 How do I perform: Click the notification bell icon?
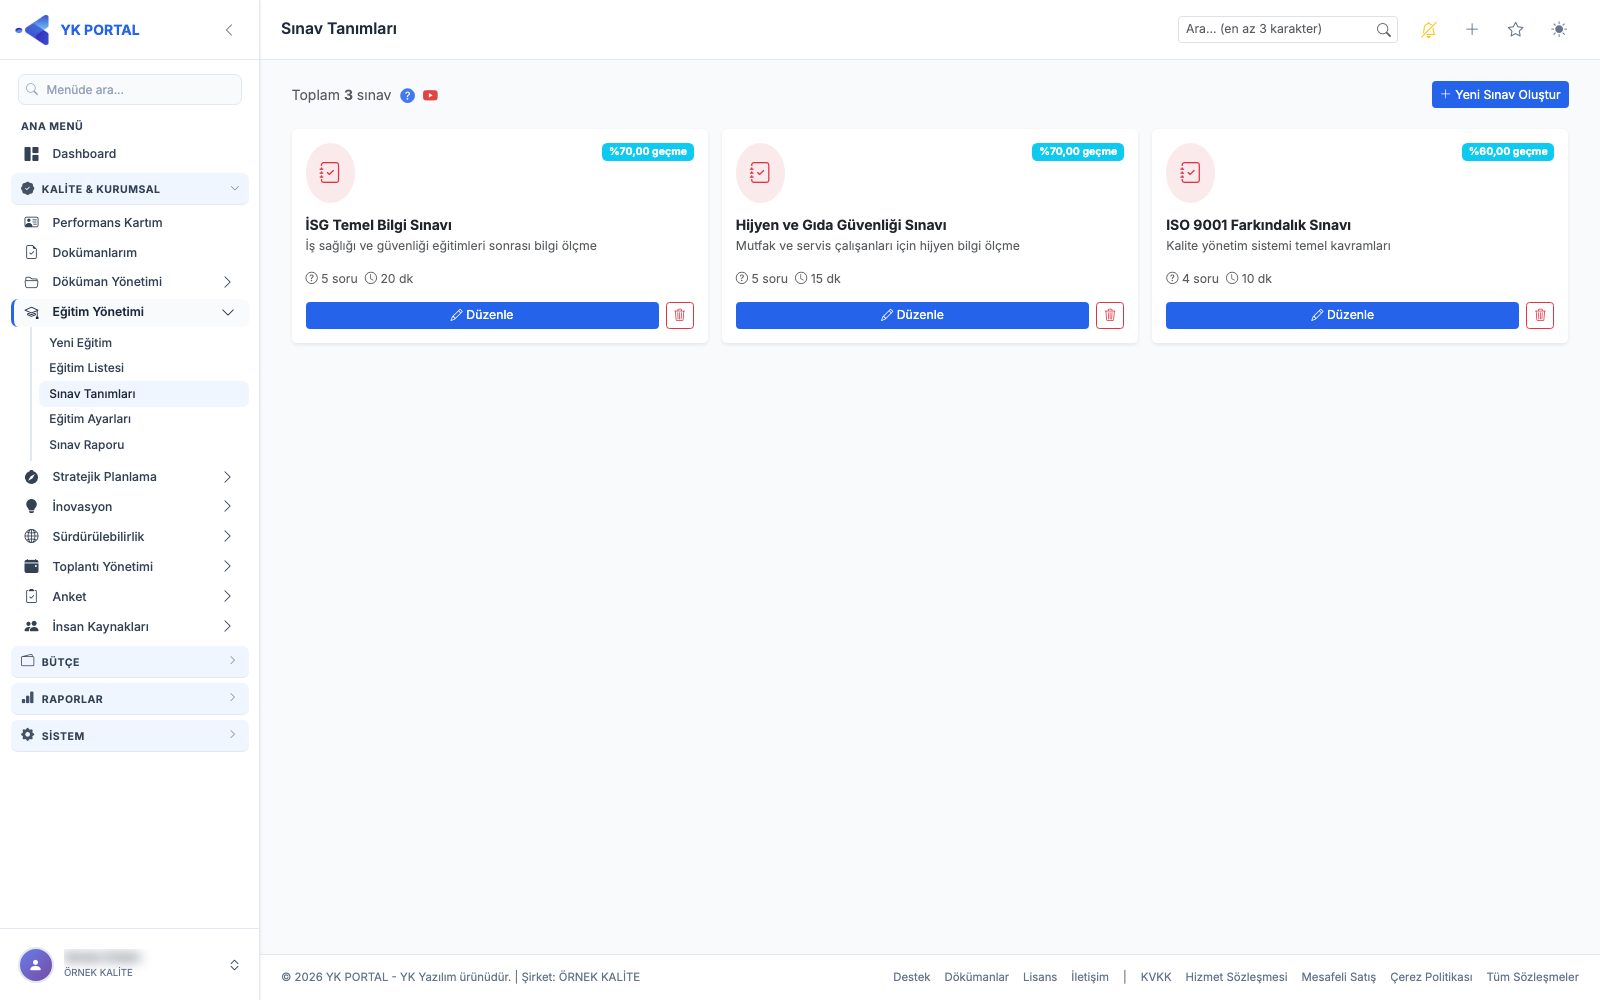click(x=1428, y=30)
